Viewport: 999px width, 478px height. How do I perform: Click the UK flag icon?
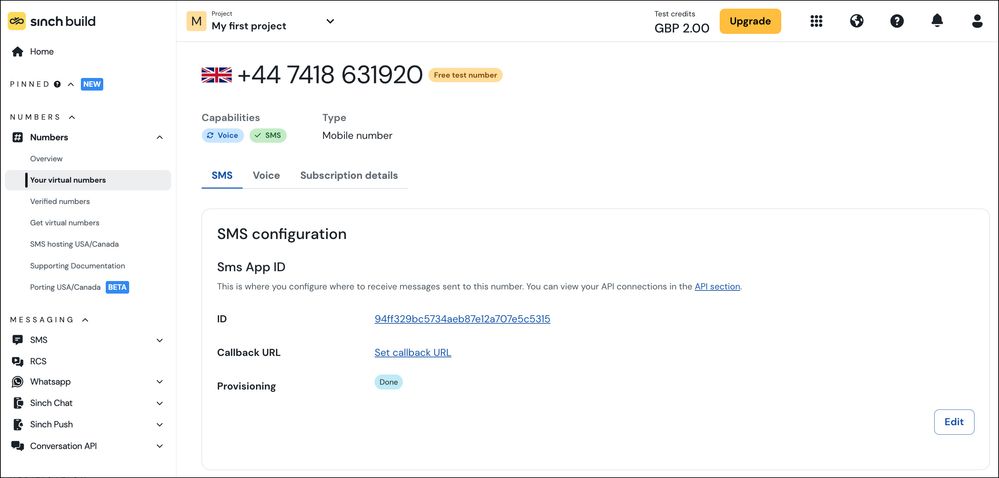click(x=217, y=75)
